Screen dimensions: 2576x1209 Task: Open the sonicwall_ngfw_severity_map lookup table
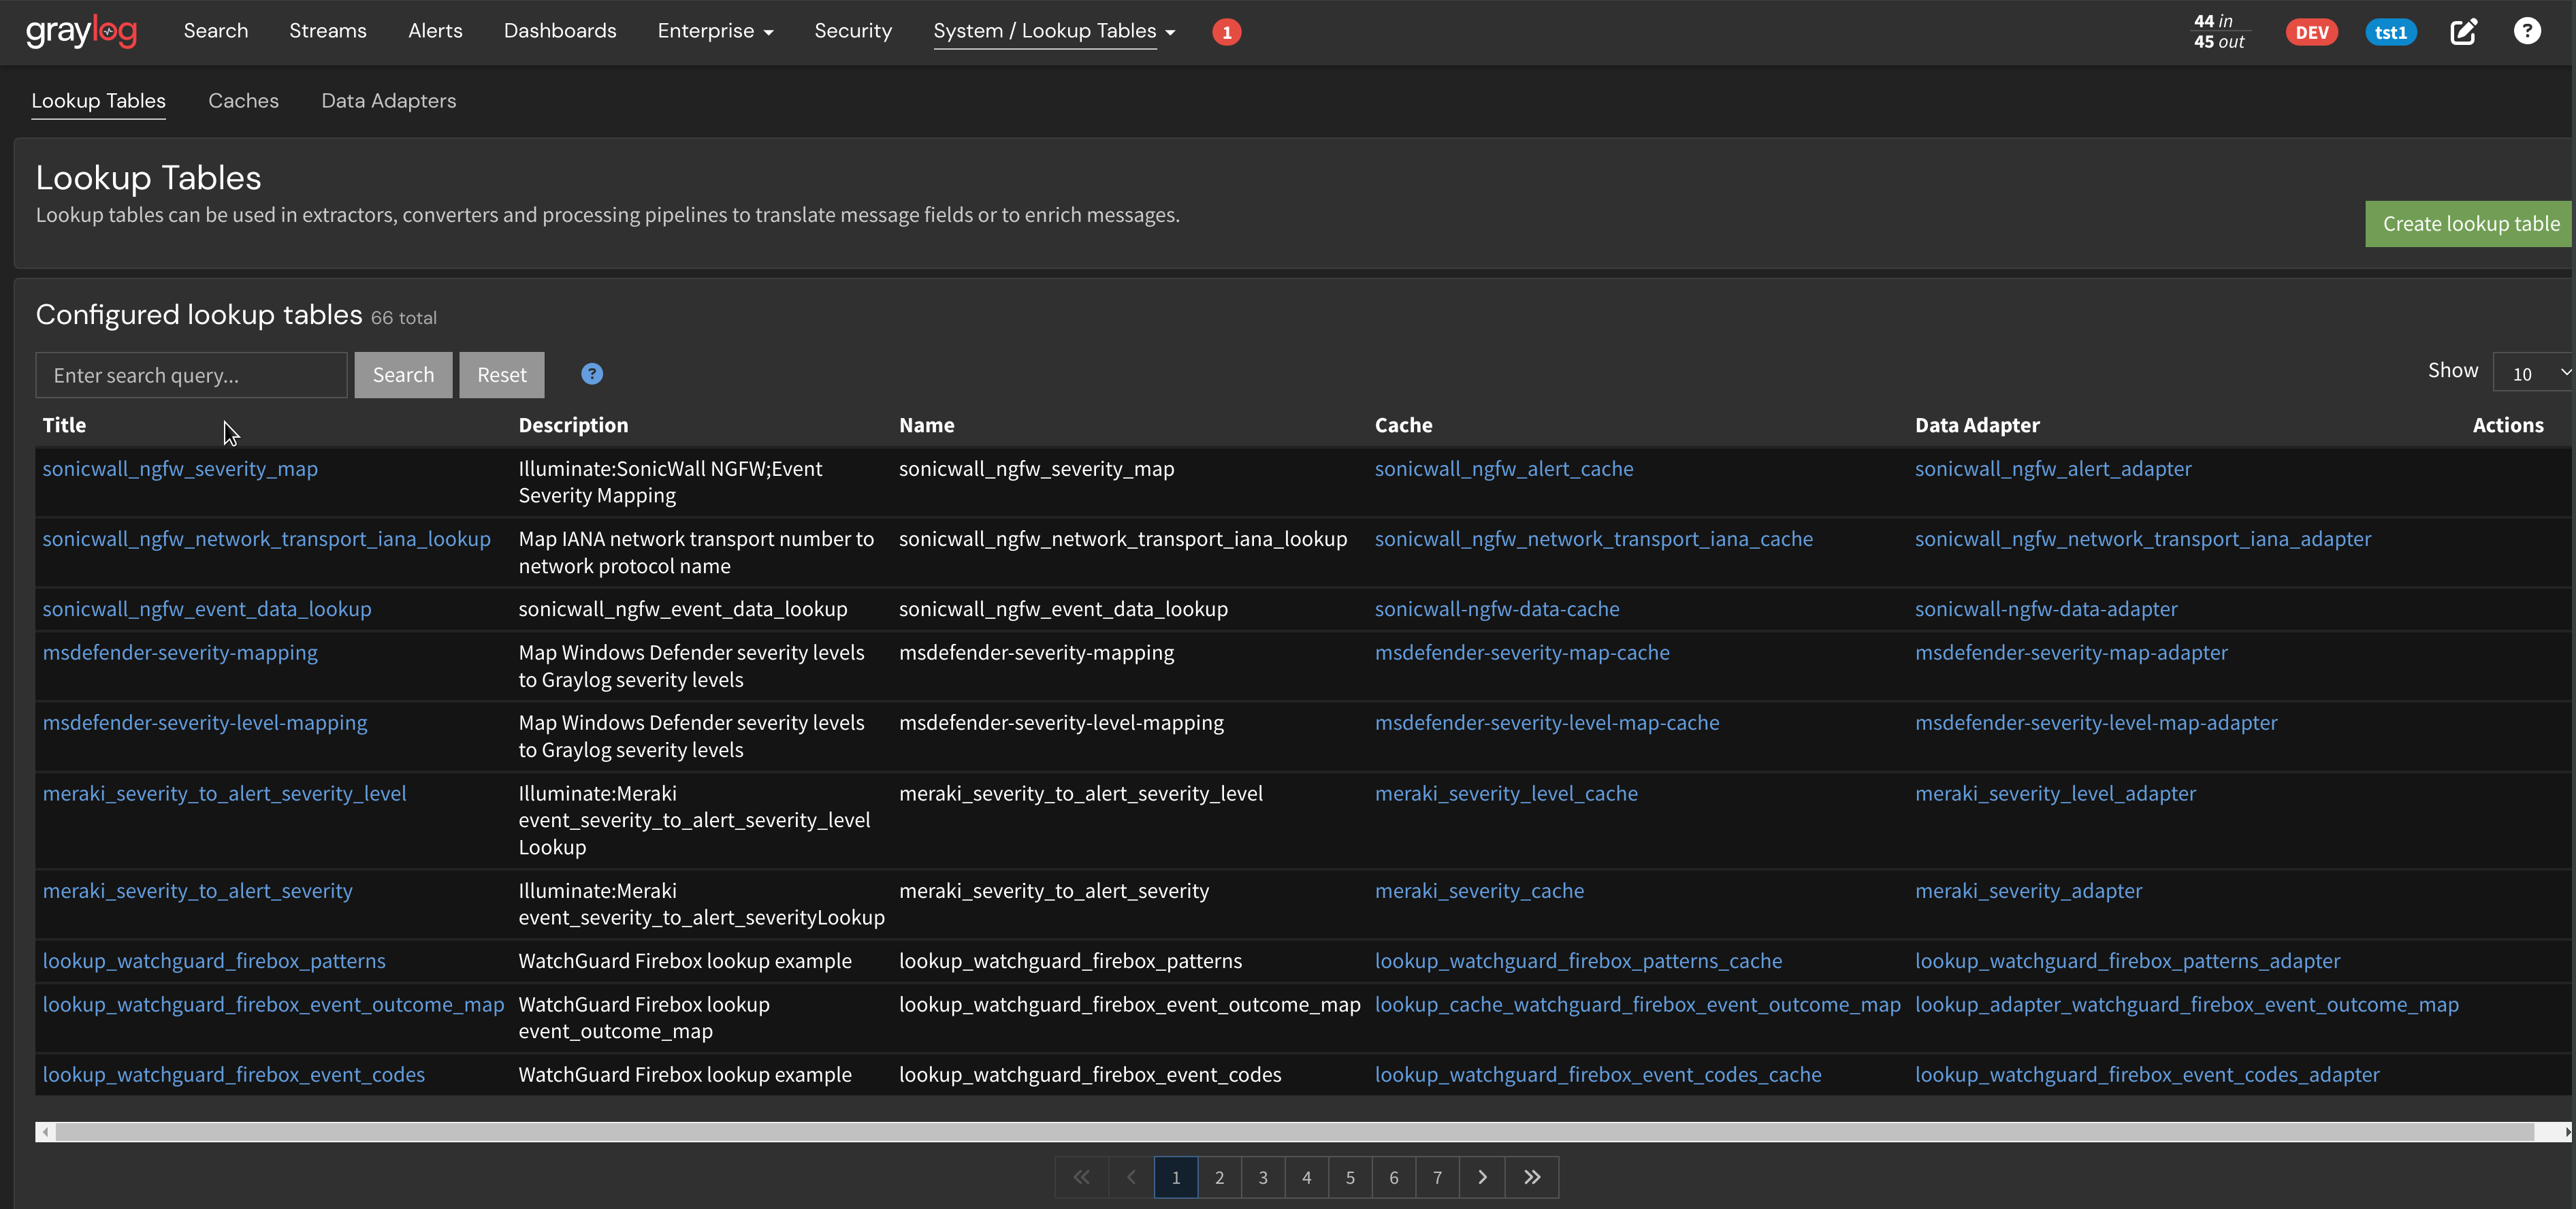[180, 468]
